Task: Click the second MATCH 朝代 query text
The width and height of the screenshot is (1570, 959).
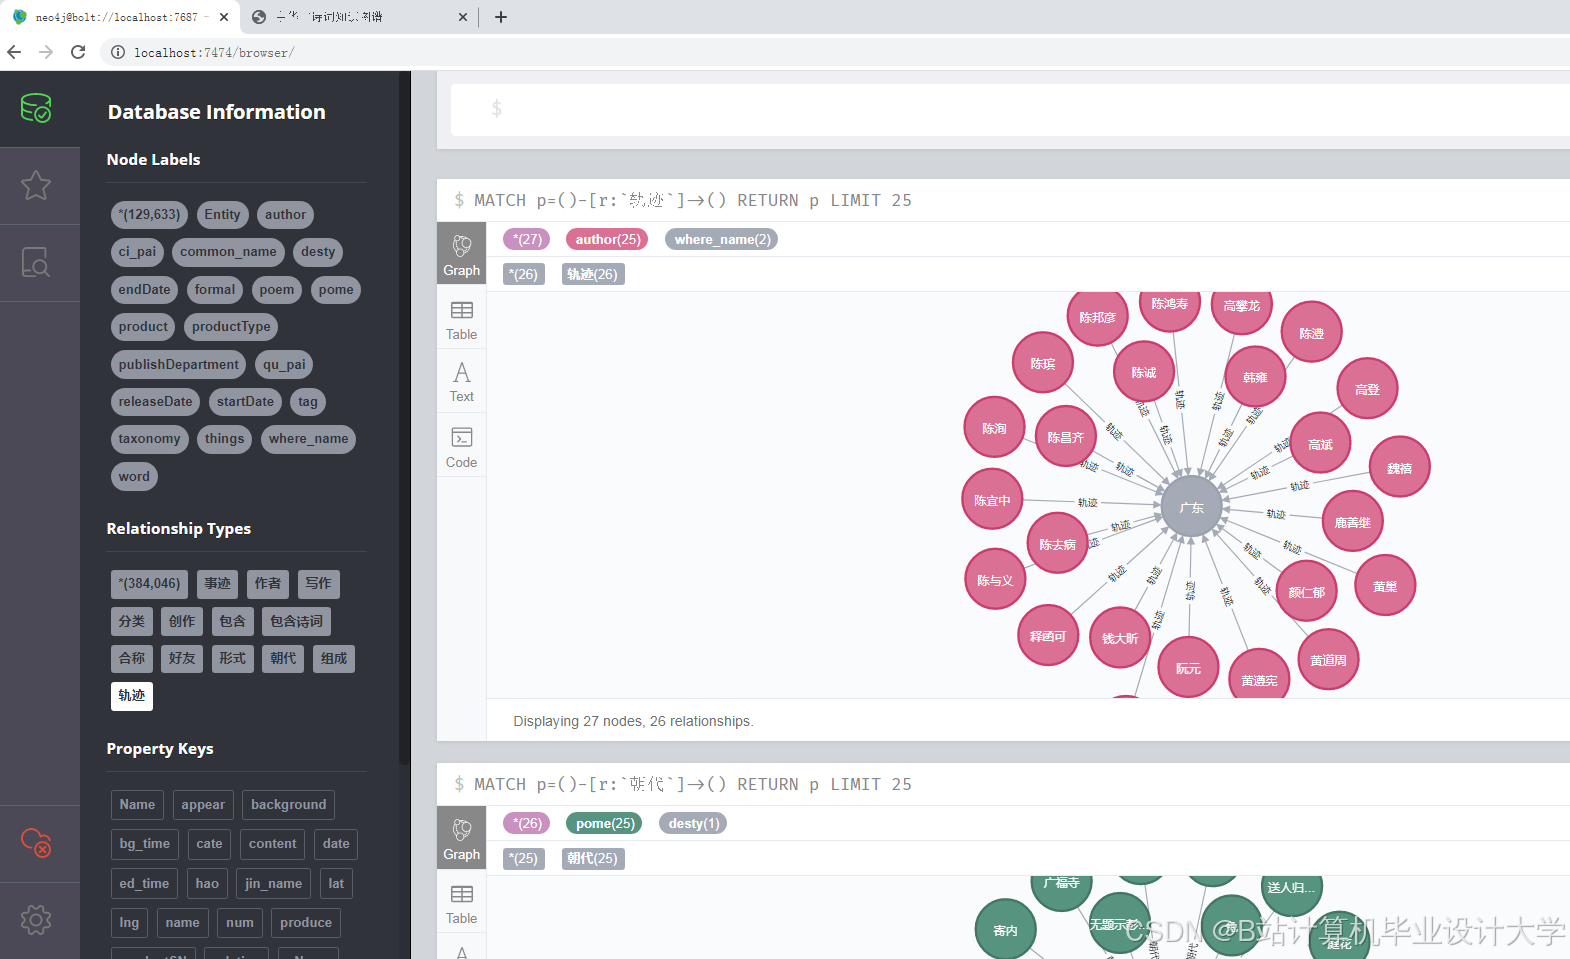Action: 692,785
